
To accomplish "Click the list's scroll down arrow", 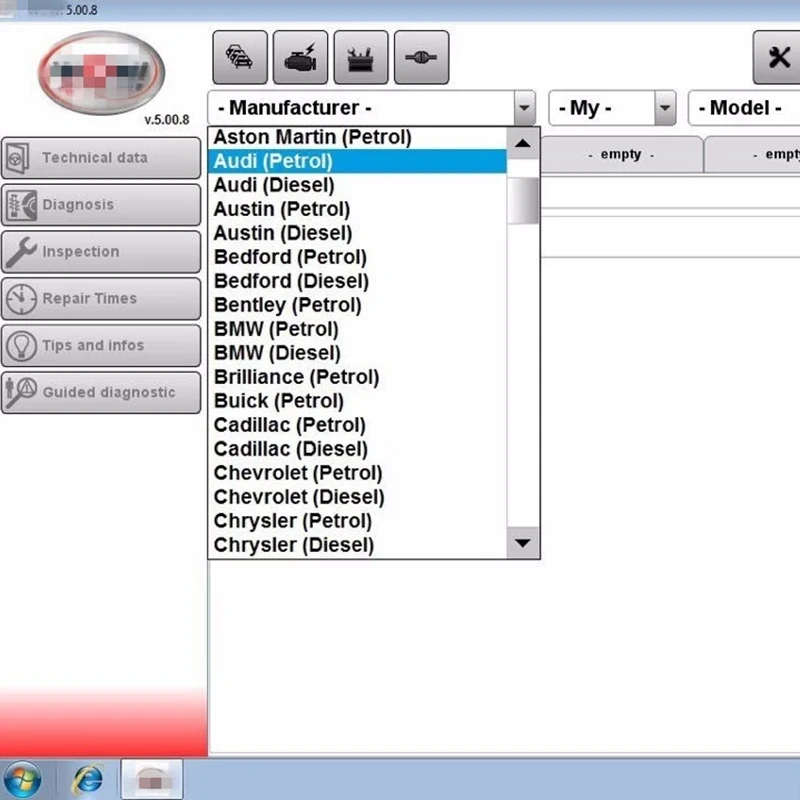I will pyautogui.click(x=523, y=543).
